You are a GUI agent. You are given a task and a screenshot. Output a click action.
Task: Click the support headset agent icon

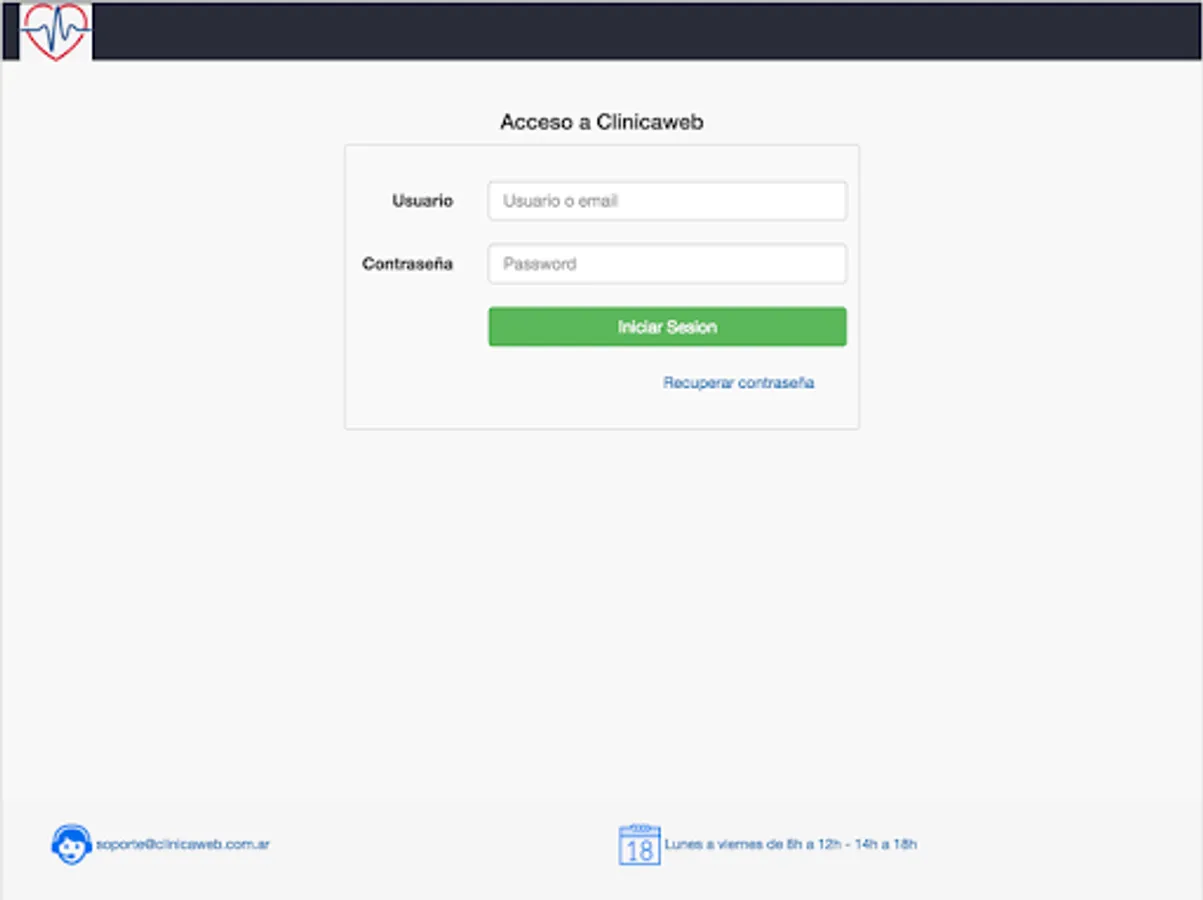pos(71,845)
